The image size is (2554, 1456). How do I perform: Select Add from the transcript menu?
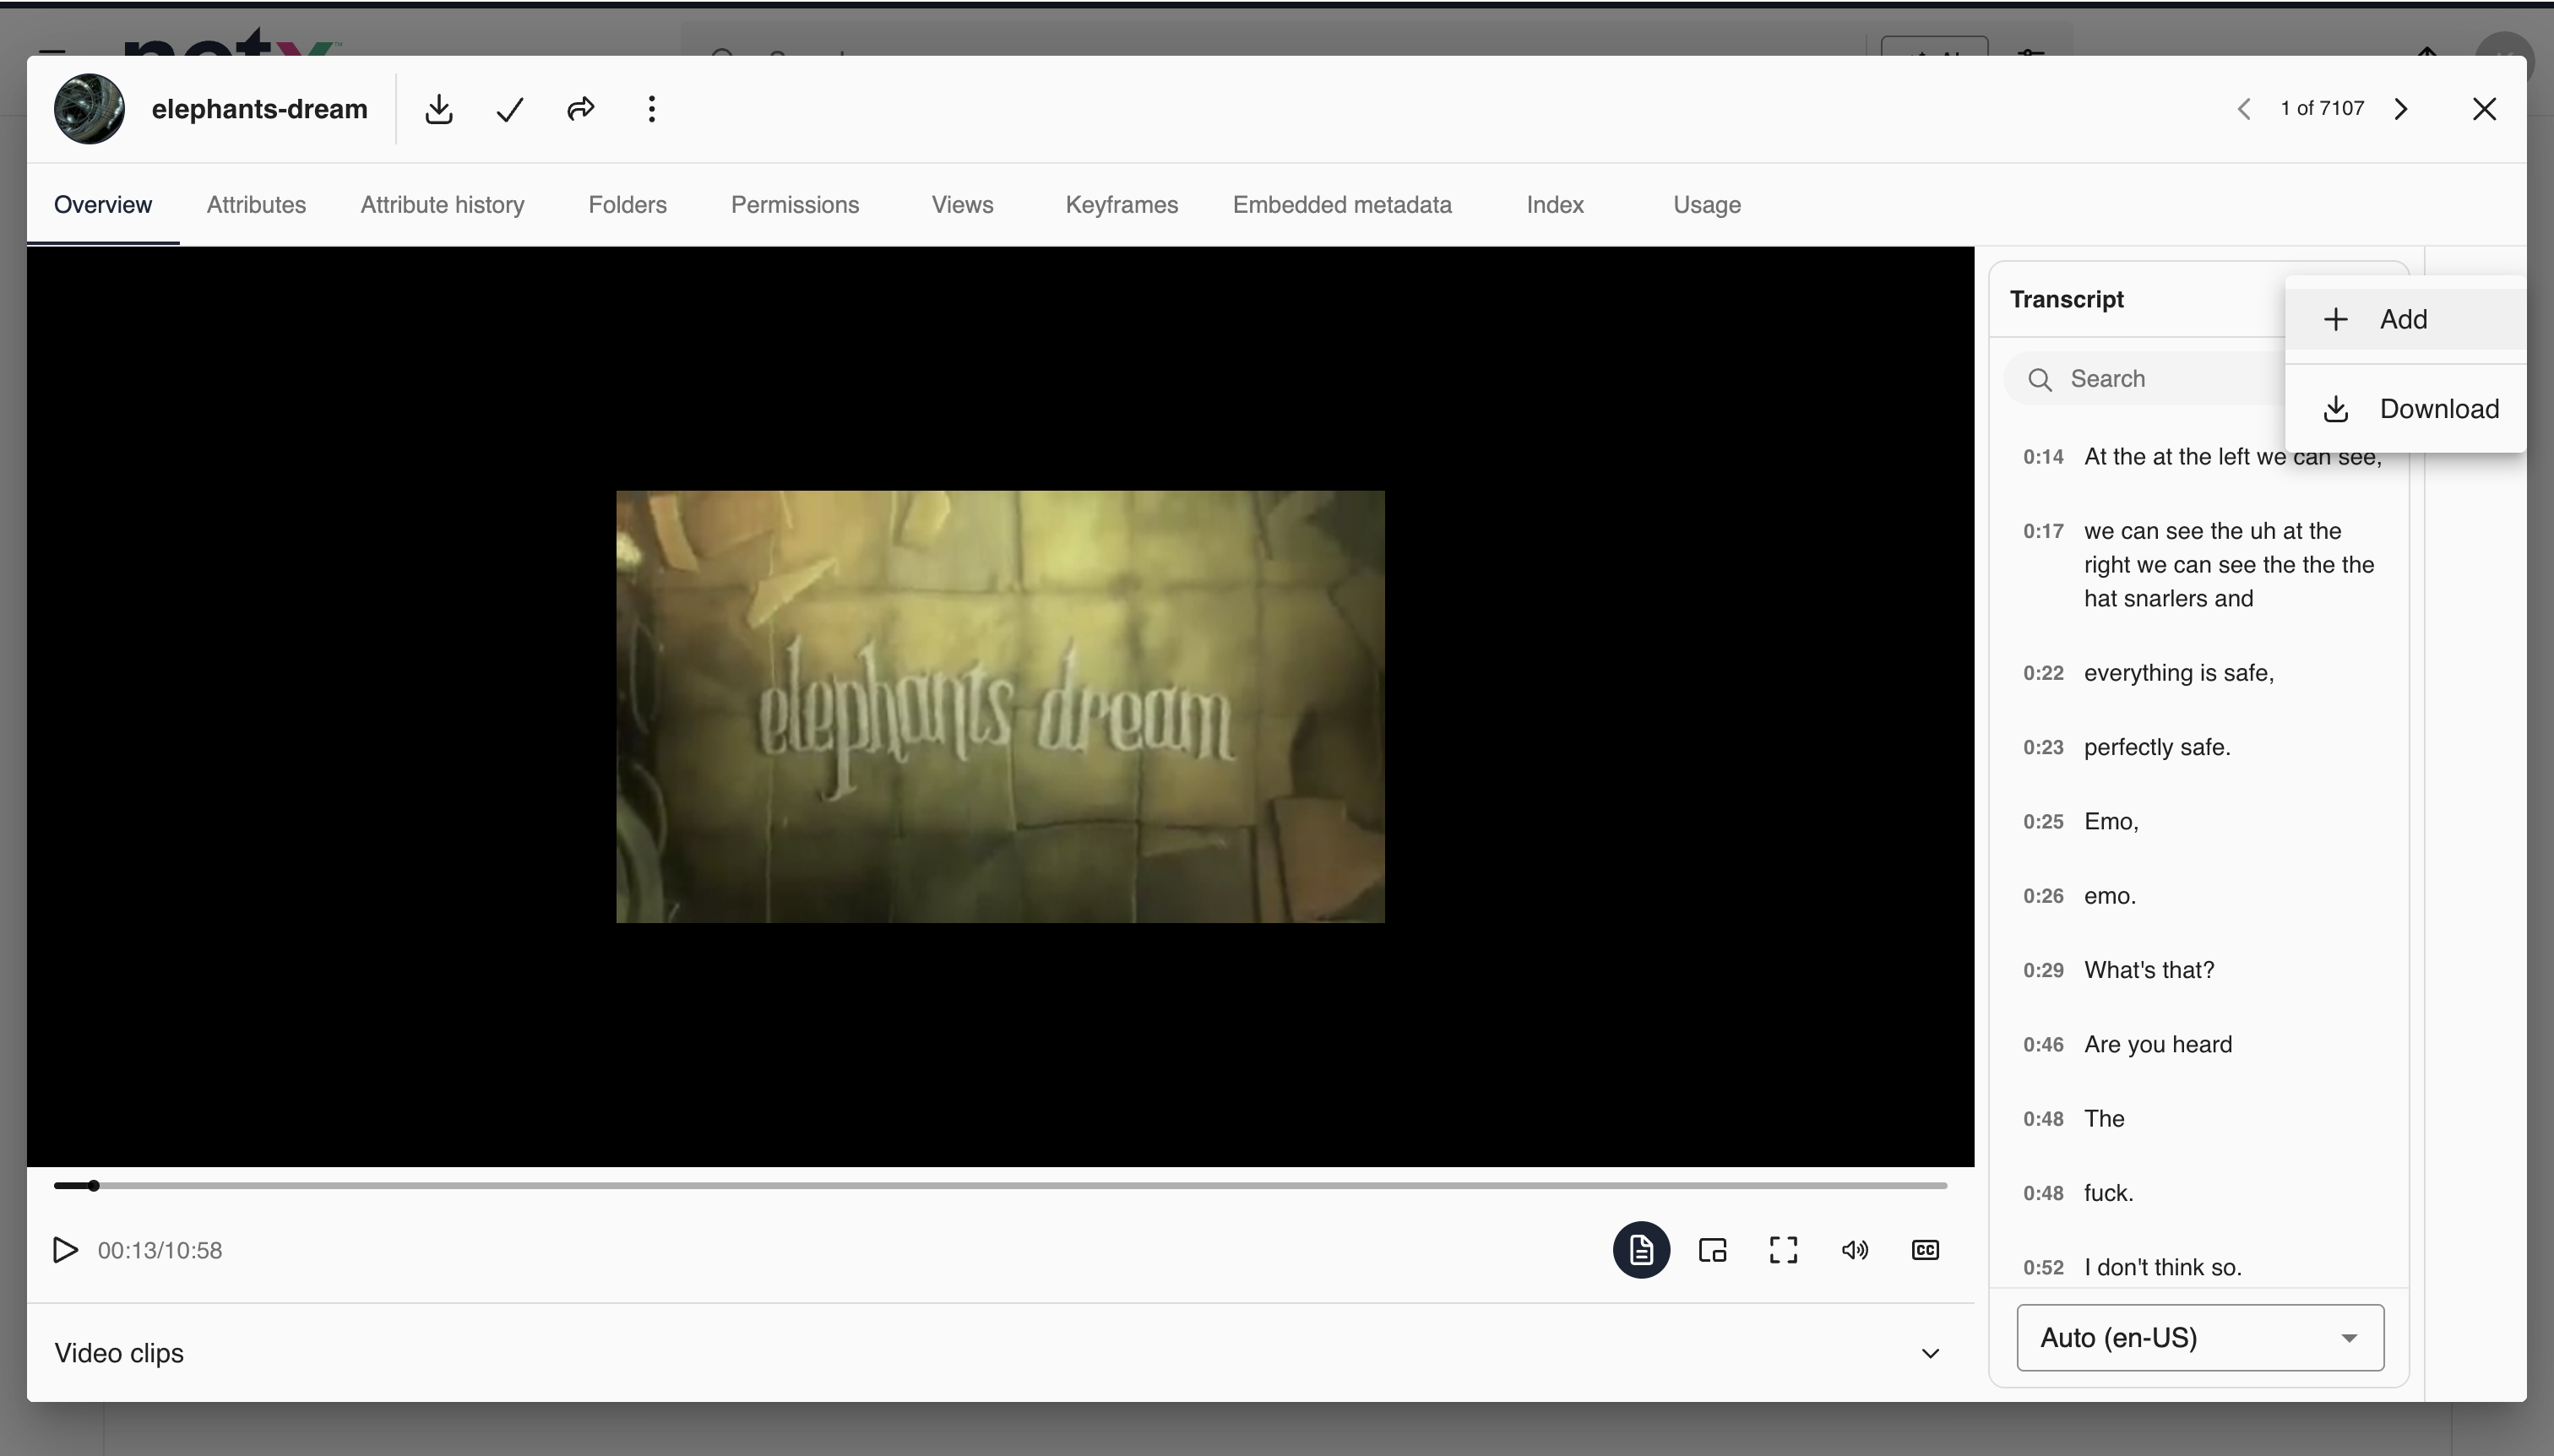coord(2405,319)
